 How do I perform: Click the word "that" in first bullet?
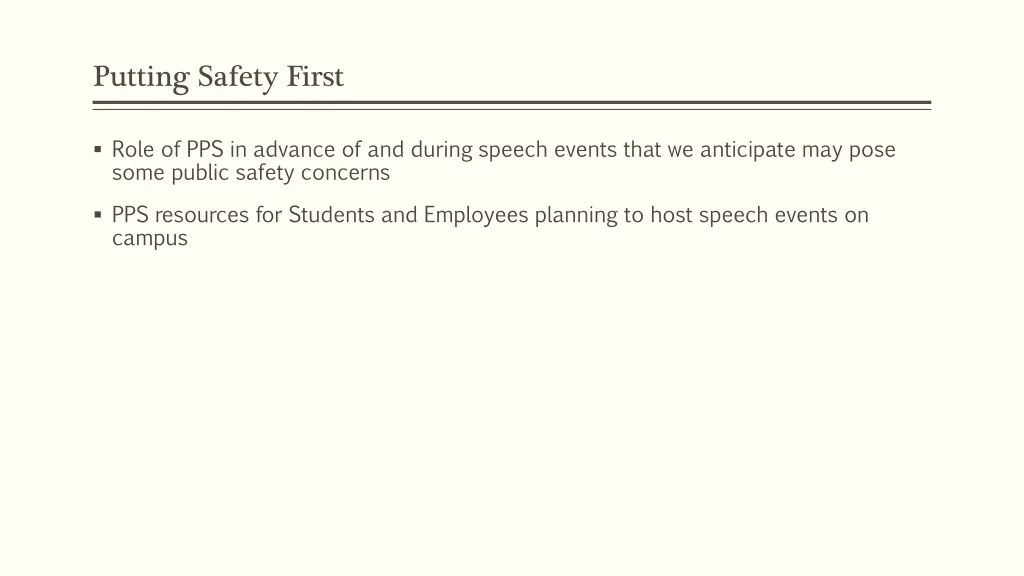(x=642, y=150)
